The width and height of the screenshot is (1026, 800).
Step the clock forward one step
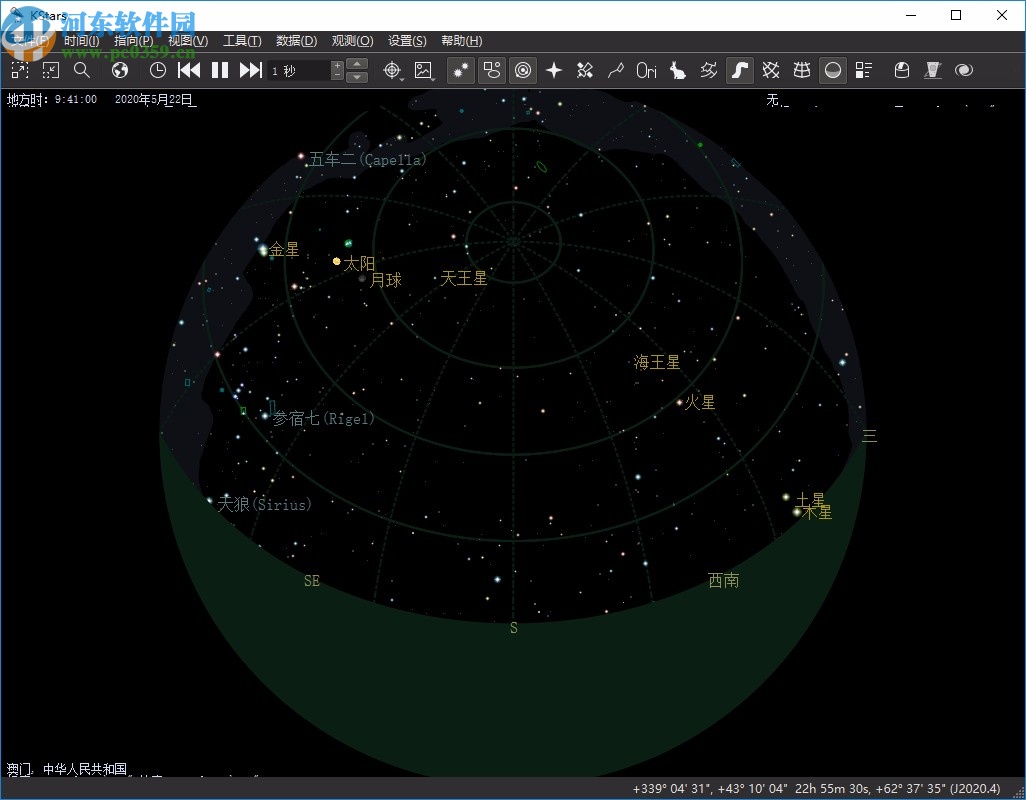pos(251,70)
